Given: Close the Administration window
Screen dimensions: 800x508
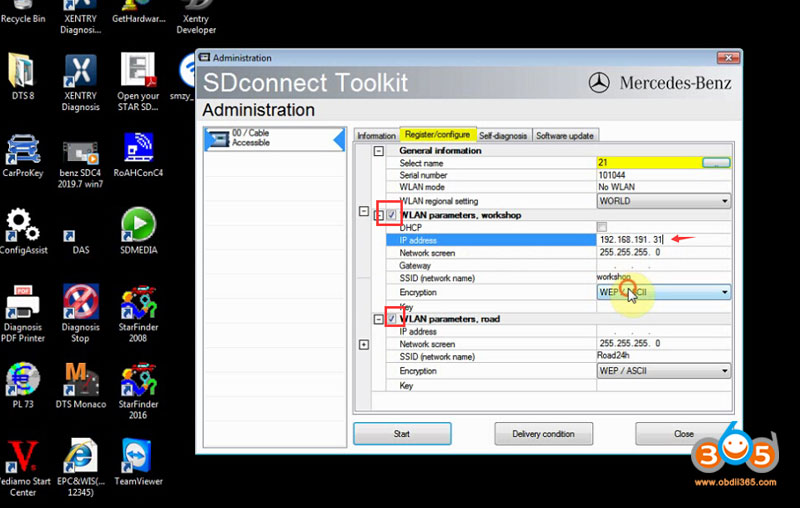Looking at the screenshot, I should coord(729,58).
